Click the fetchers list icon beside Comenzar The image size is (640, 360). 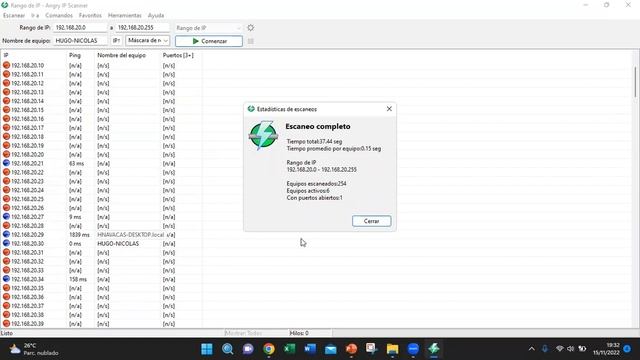(251, 41)
